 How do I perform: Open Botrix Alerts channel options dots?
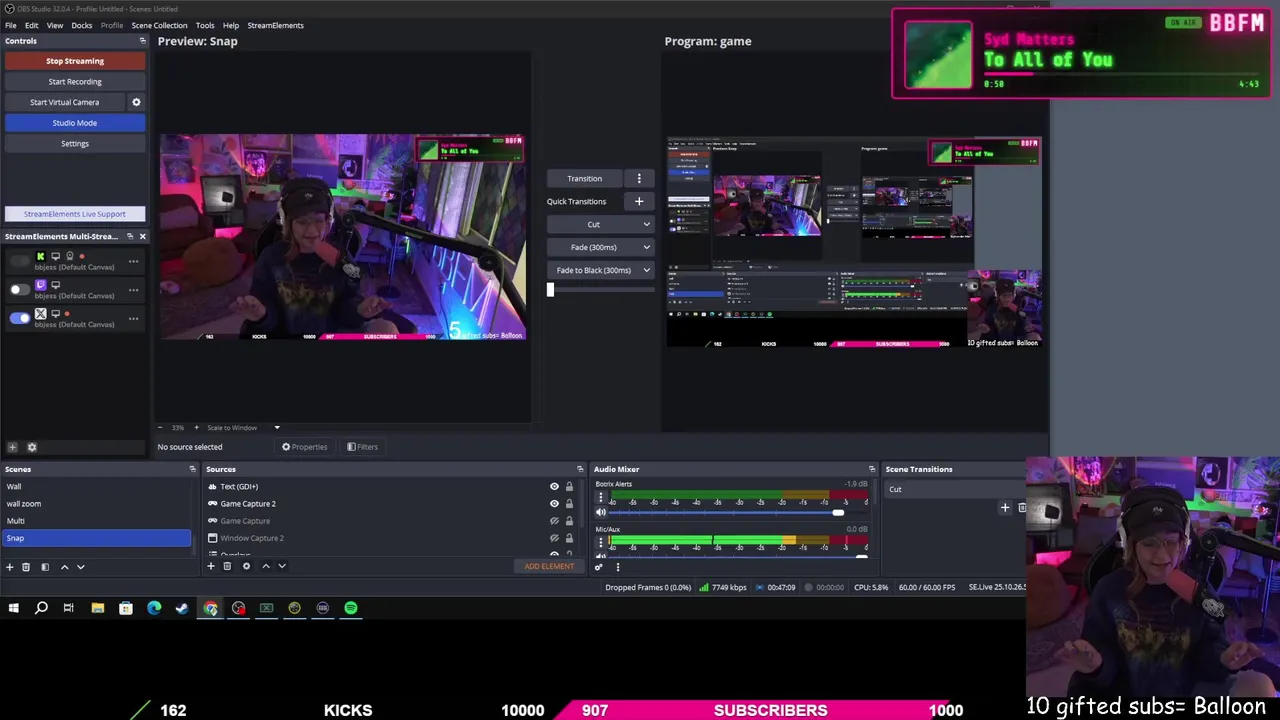pos(600,497)
